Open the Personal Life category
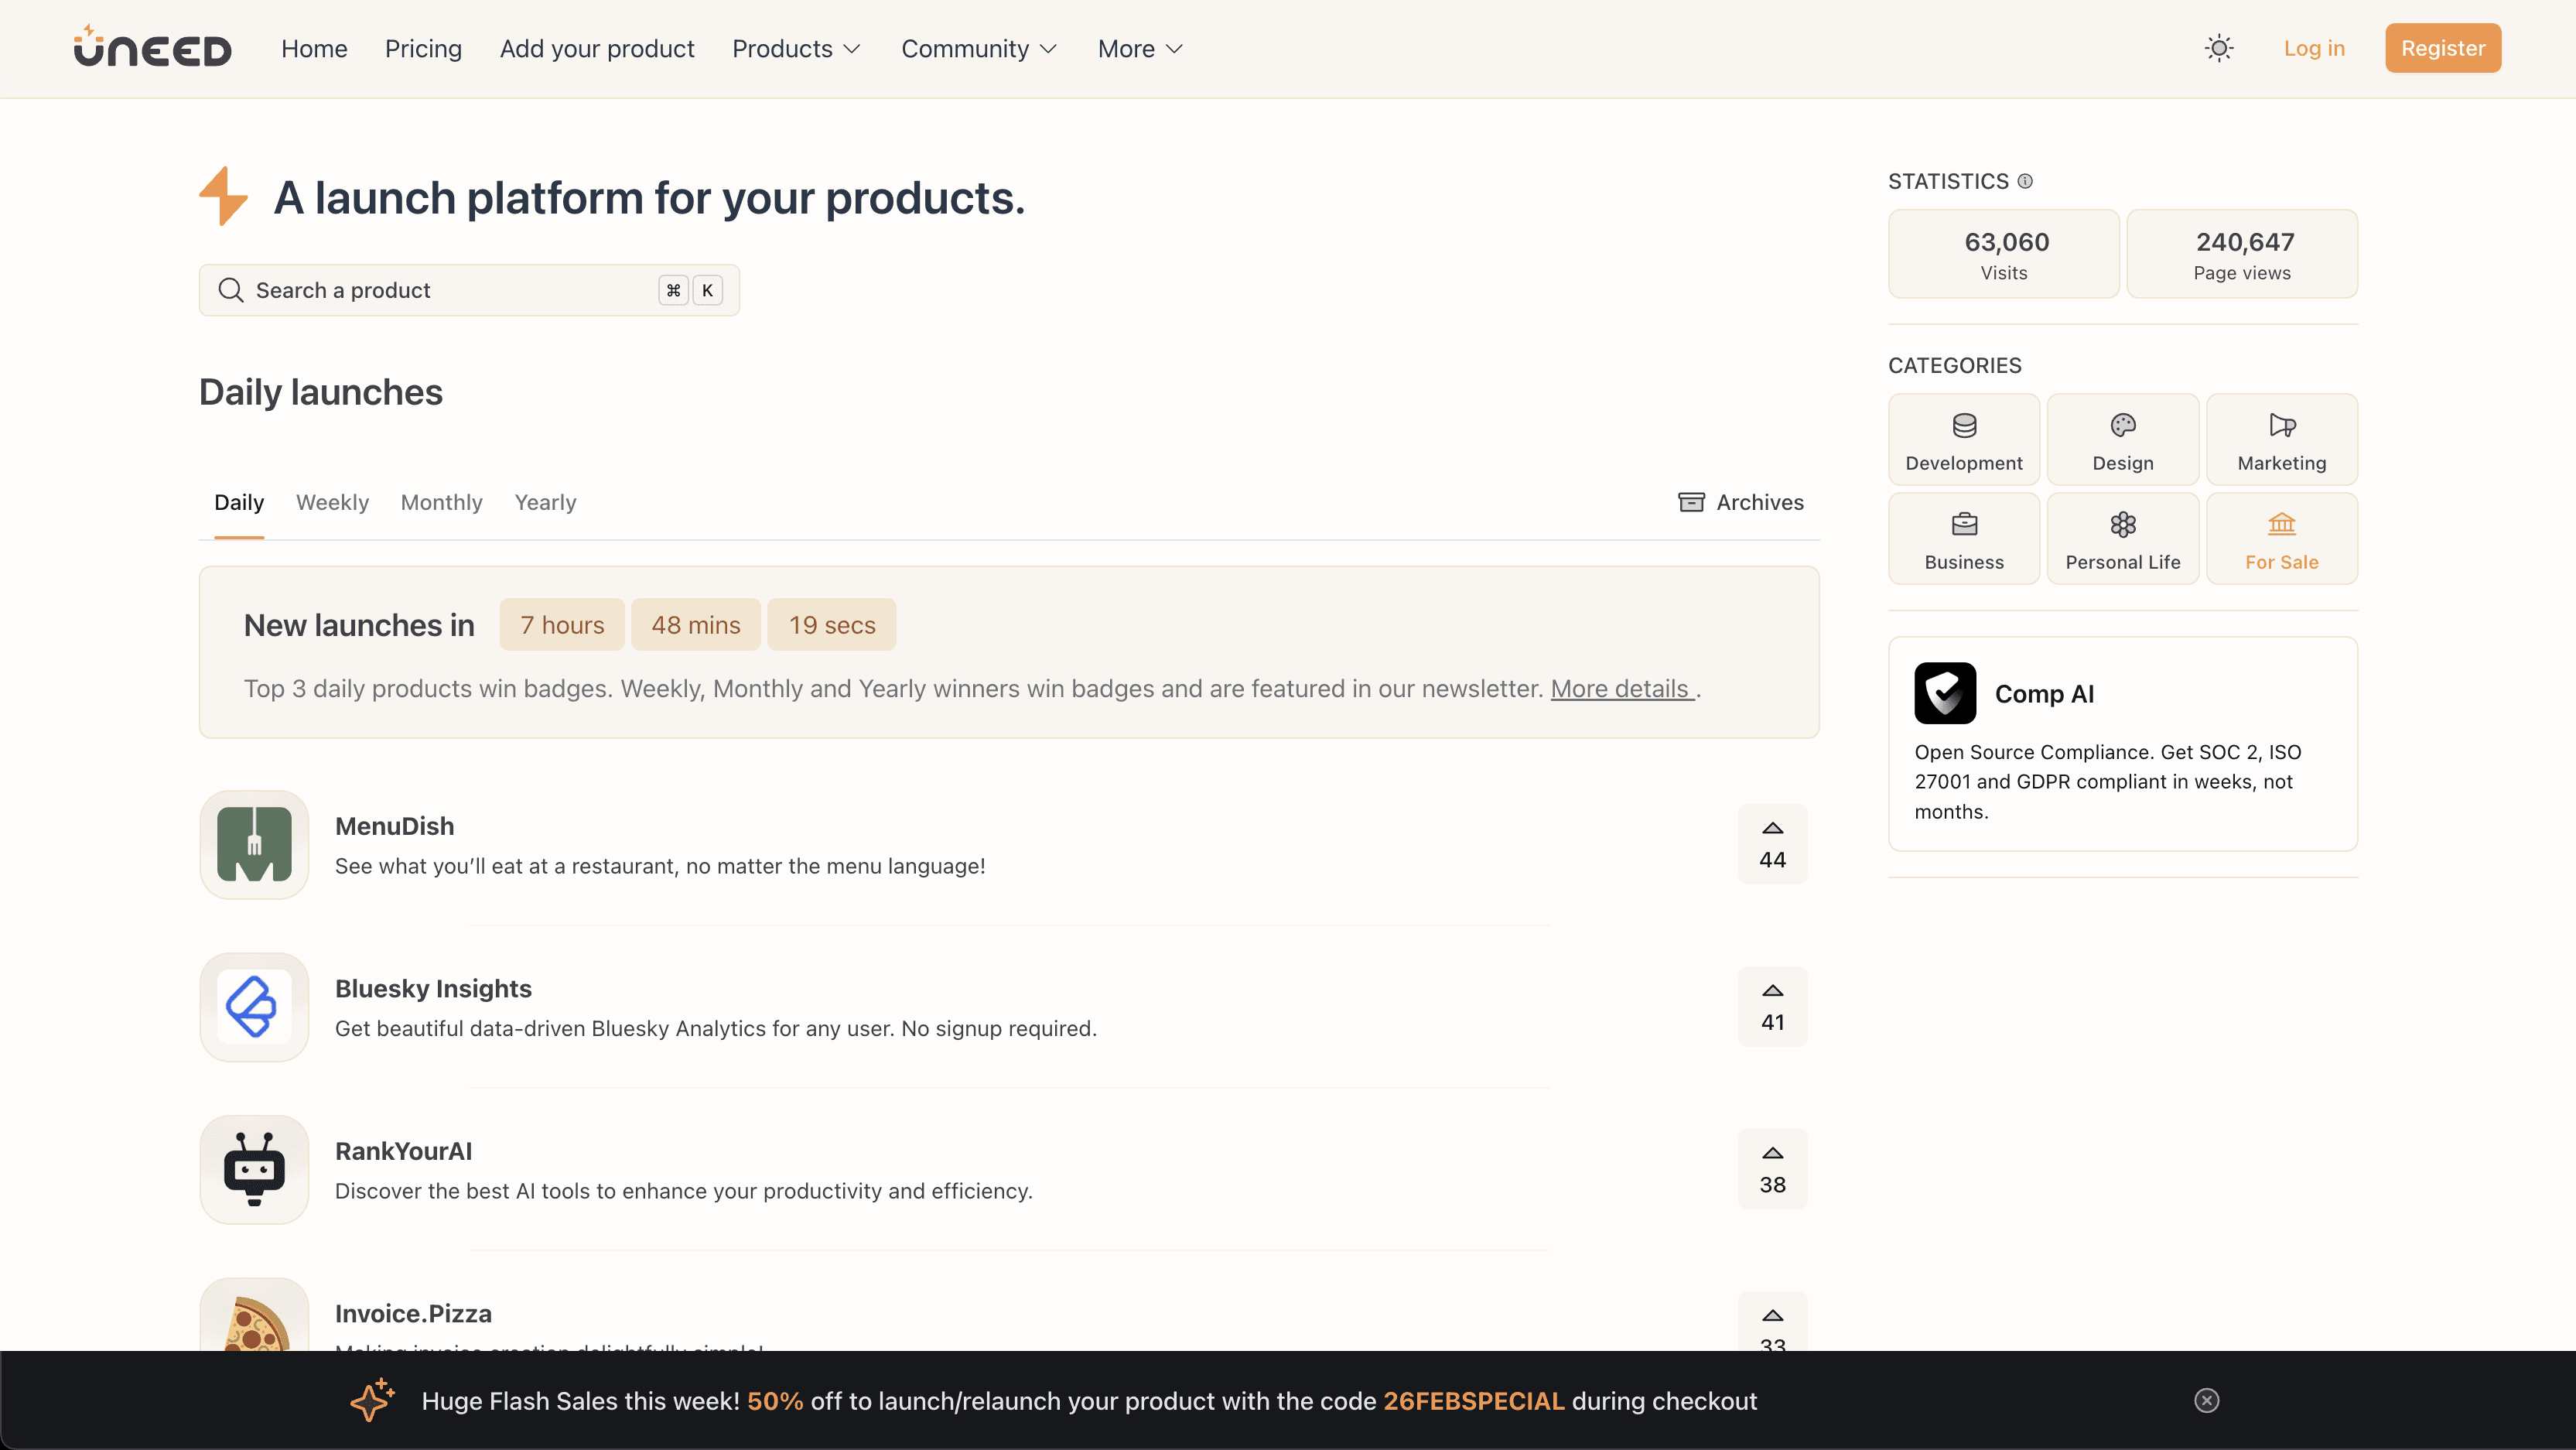 point(2123,538)
